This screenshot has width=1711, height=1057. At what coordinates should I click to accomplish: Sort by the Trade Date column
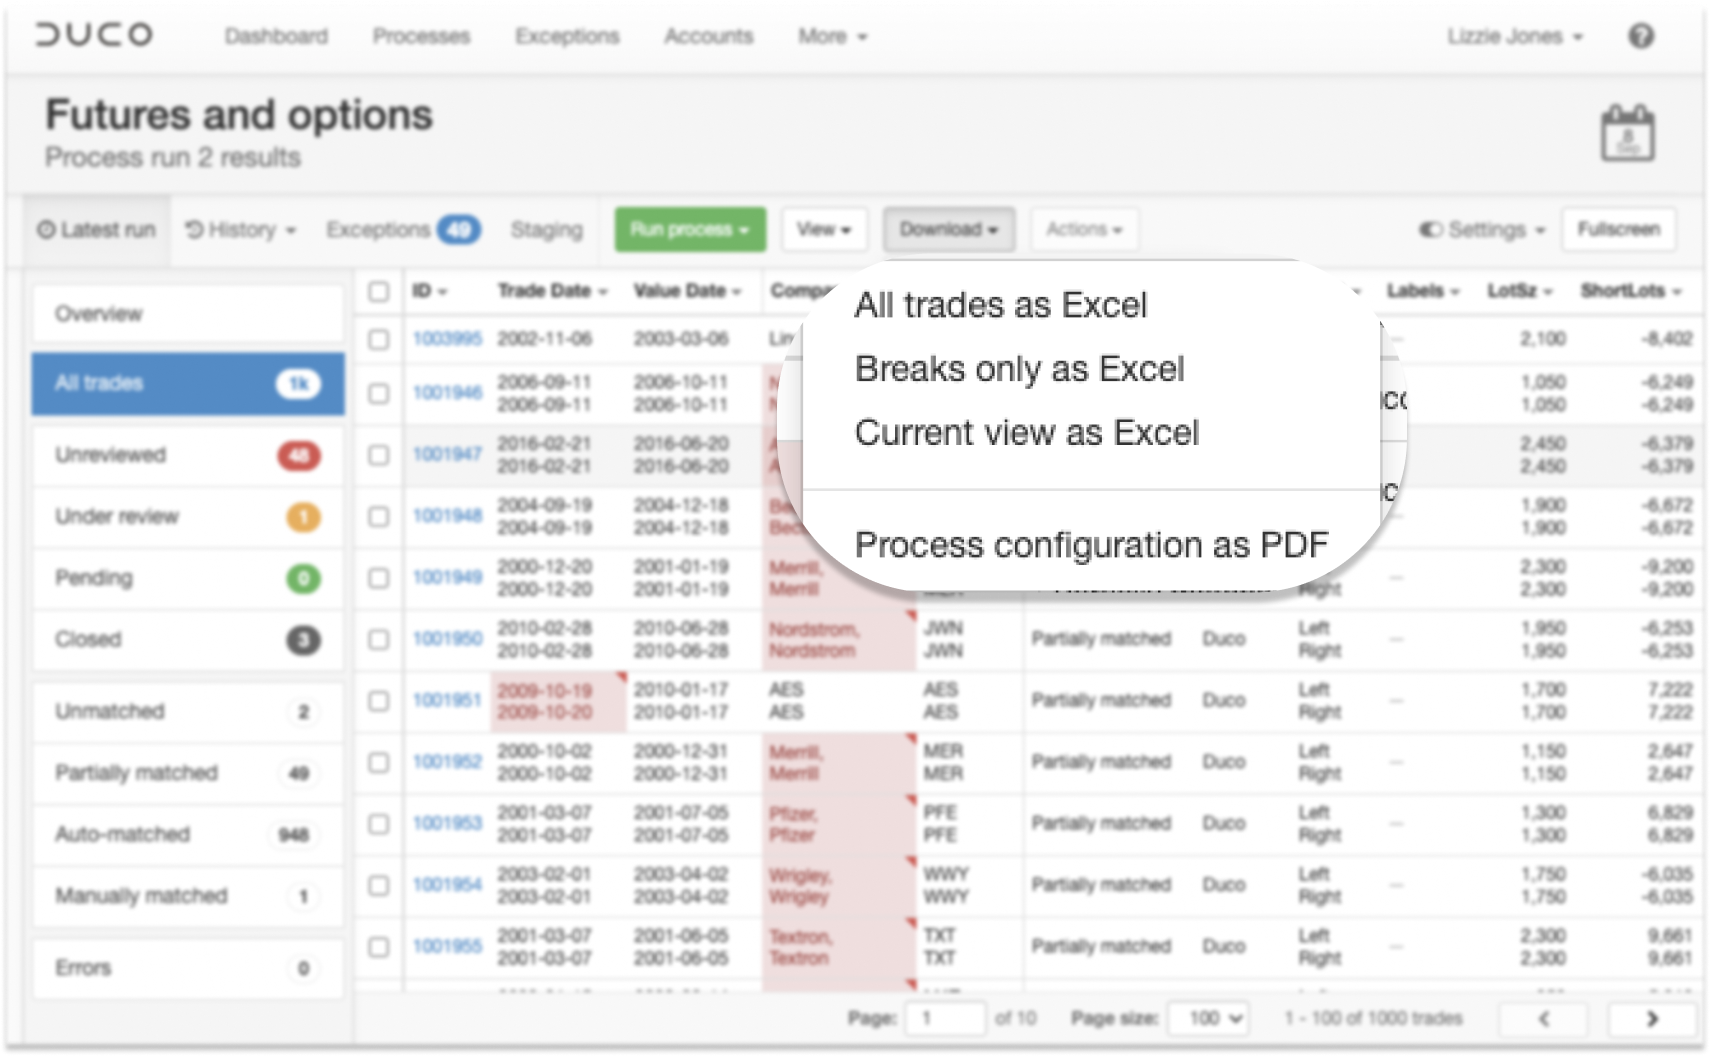tap(552, 291)
